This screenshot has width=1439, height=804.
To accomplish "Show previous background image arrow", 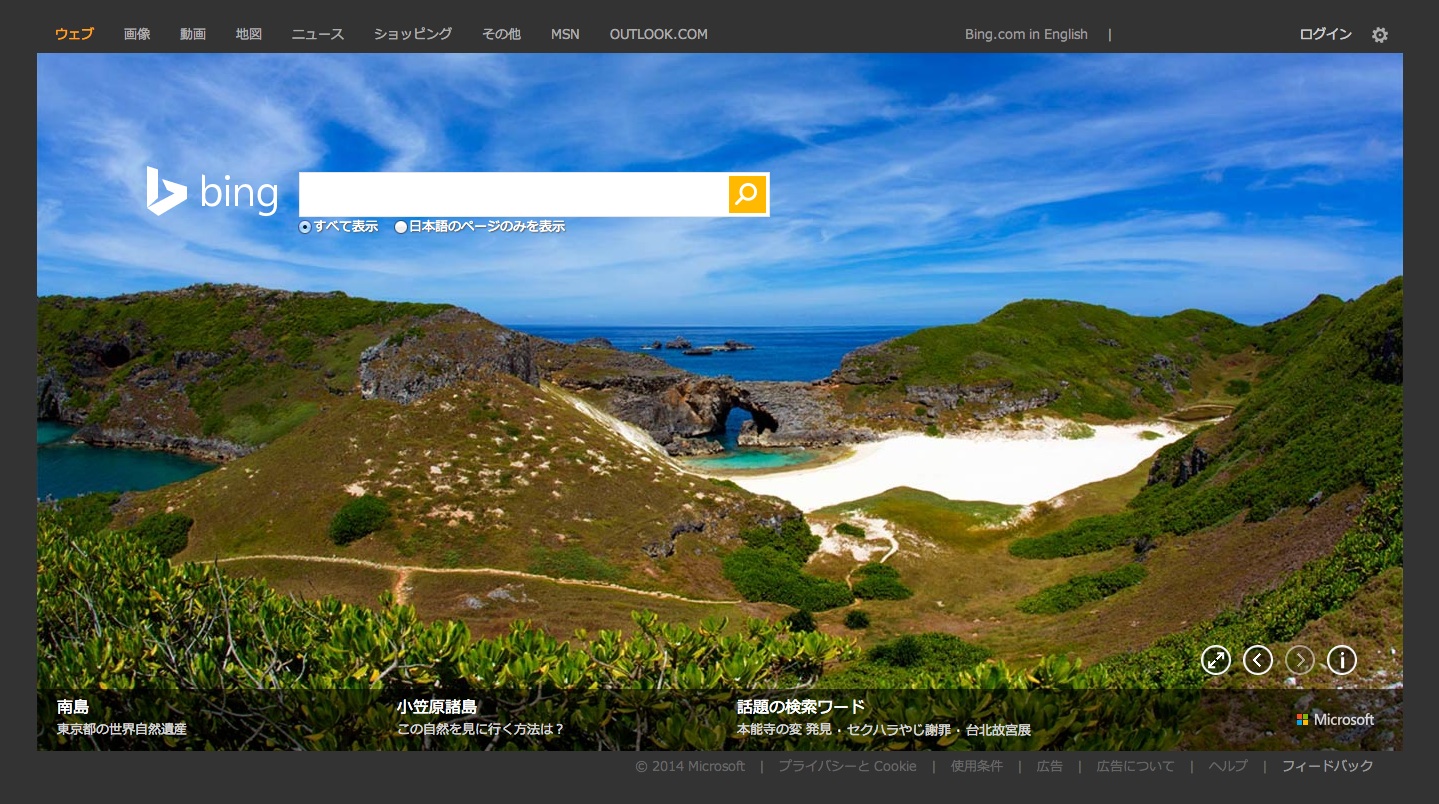I will click(1257, 660).
